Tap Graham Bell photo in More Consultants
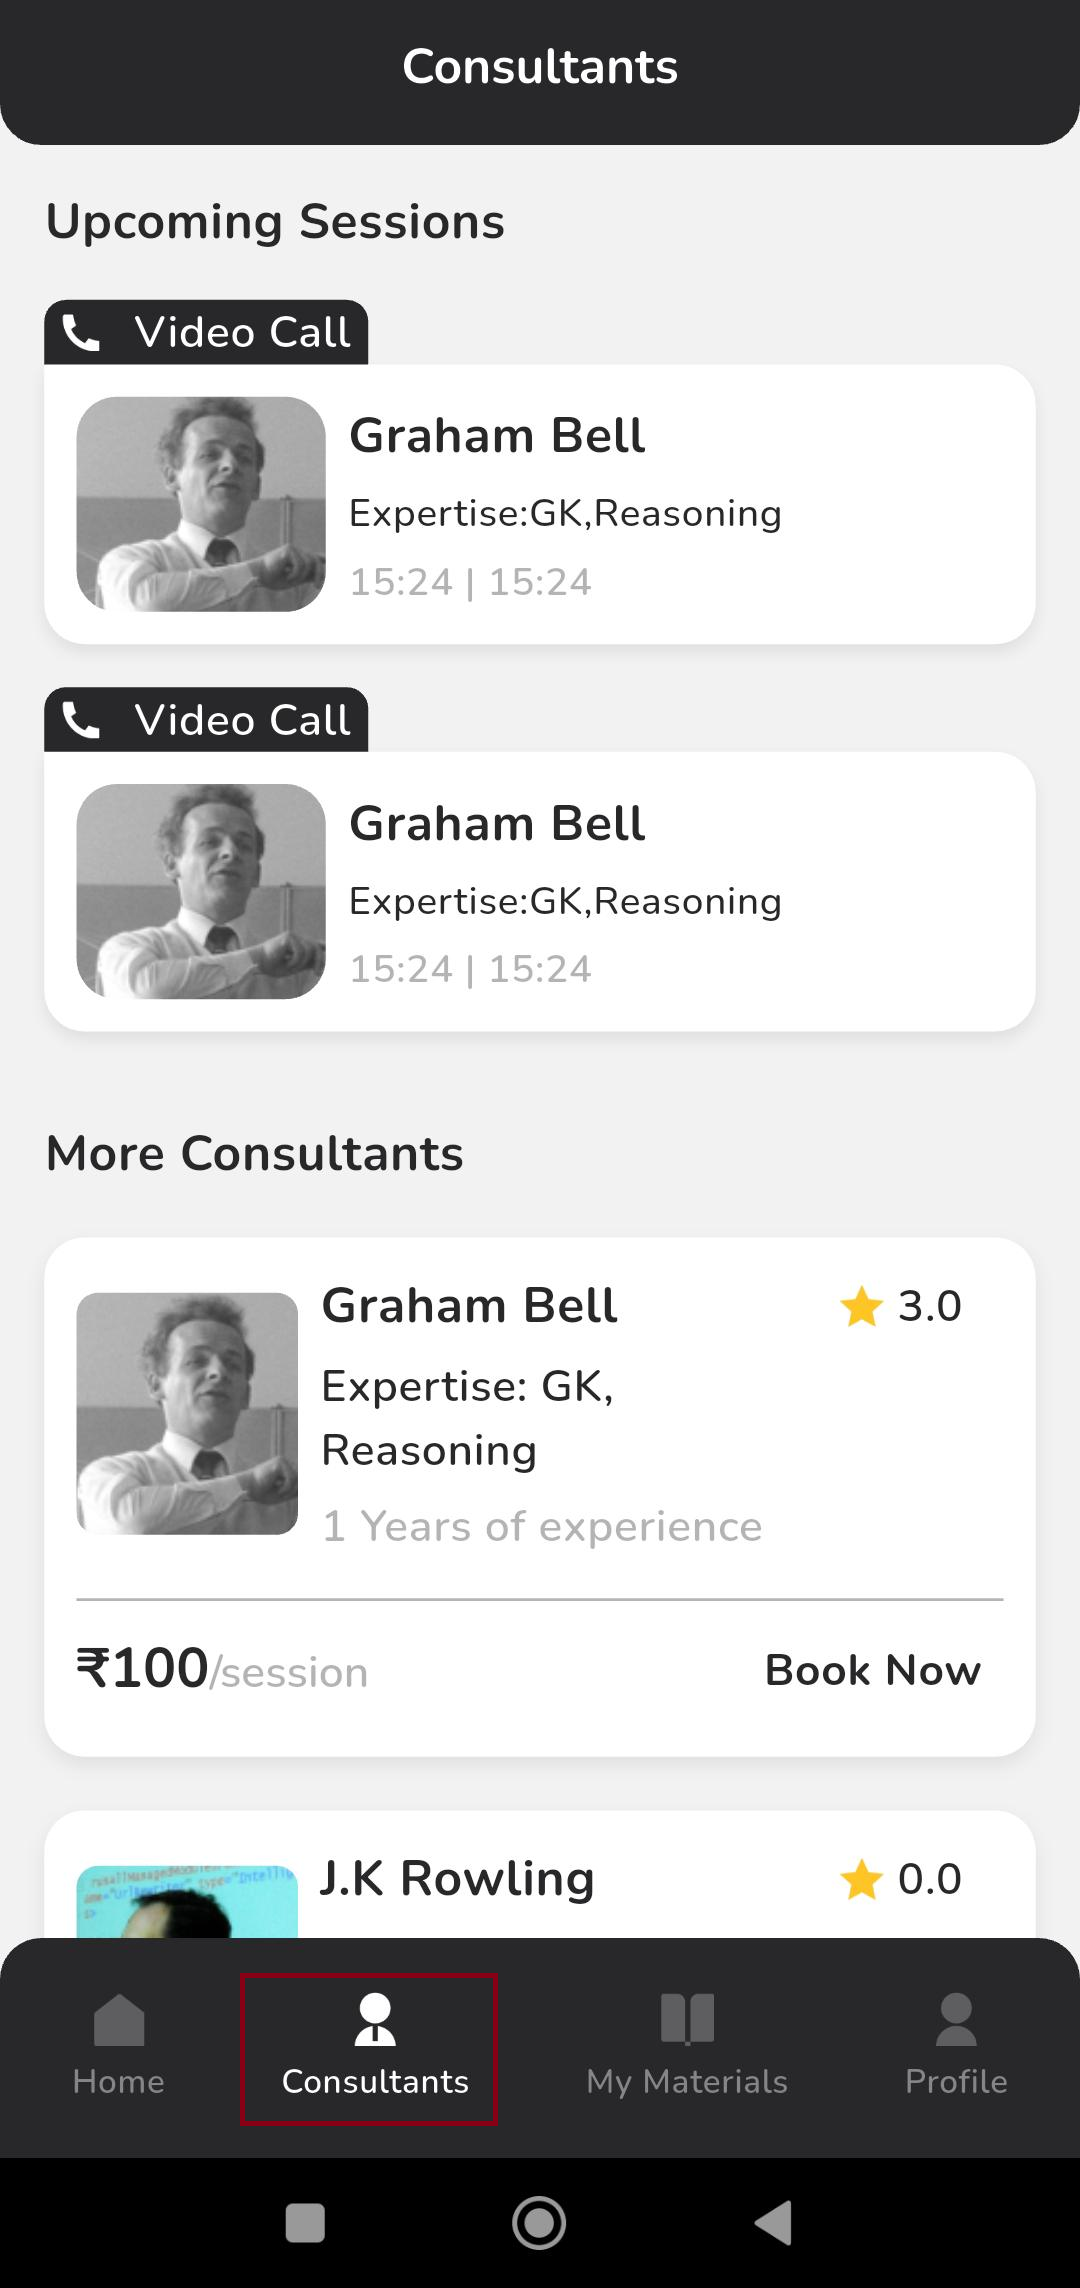The width and height of the screenshot is (1080, 2288). [187, 1413]
